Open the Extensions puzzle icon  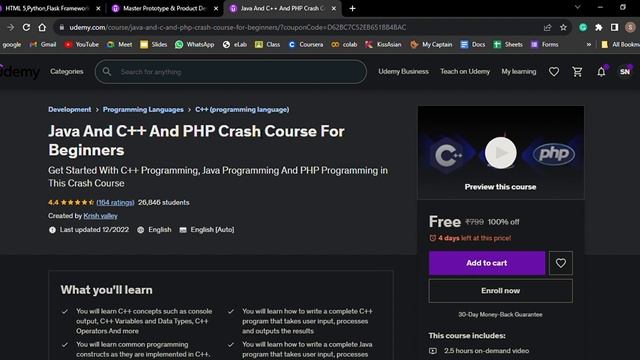point(598,27)
